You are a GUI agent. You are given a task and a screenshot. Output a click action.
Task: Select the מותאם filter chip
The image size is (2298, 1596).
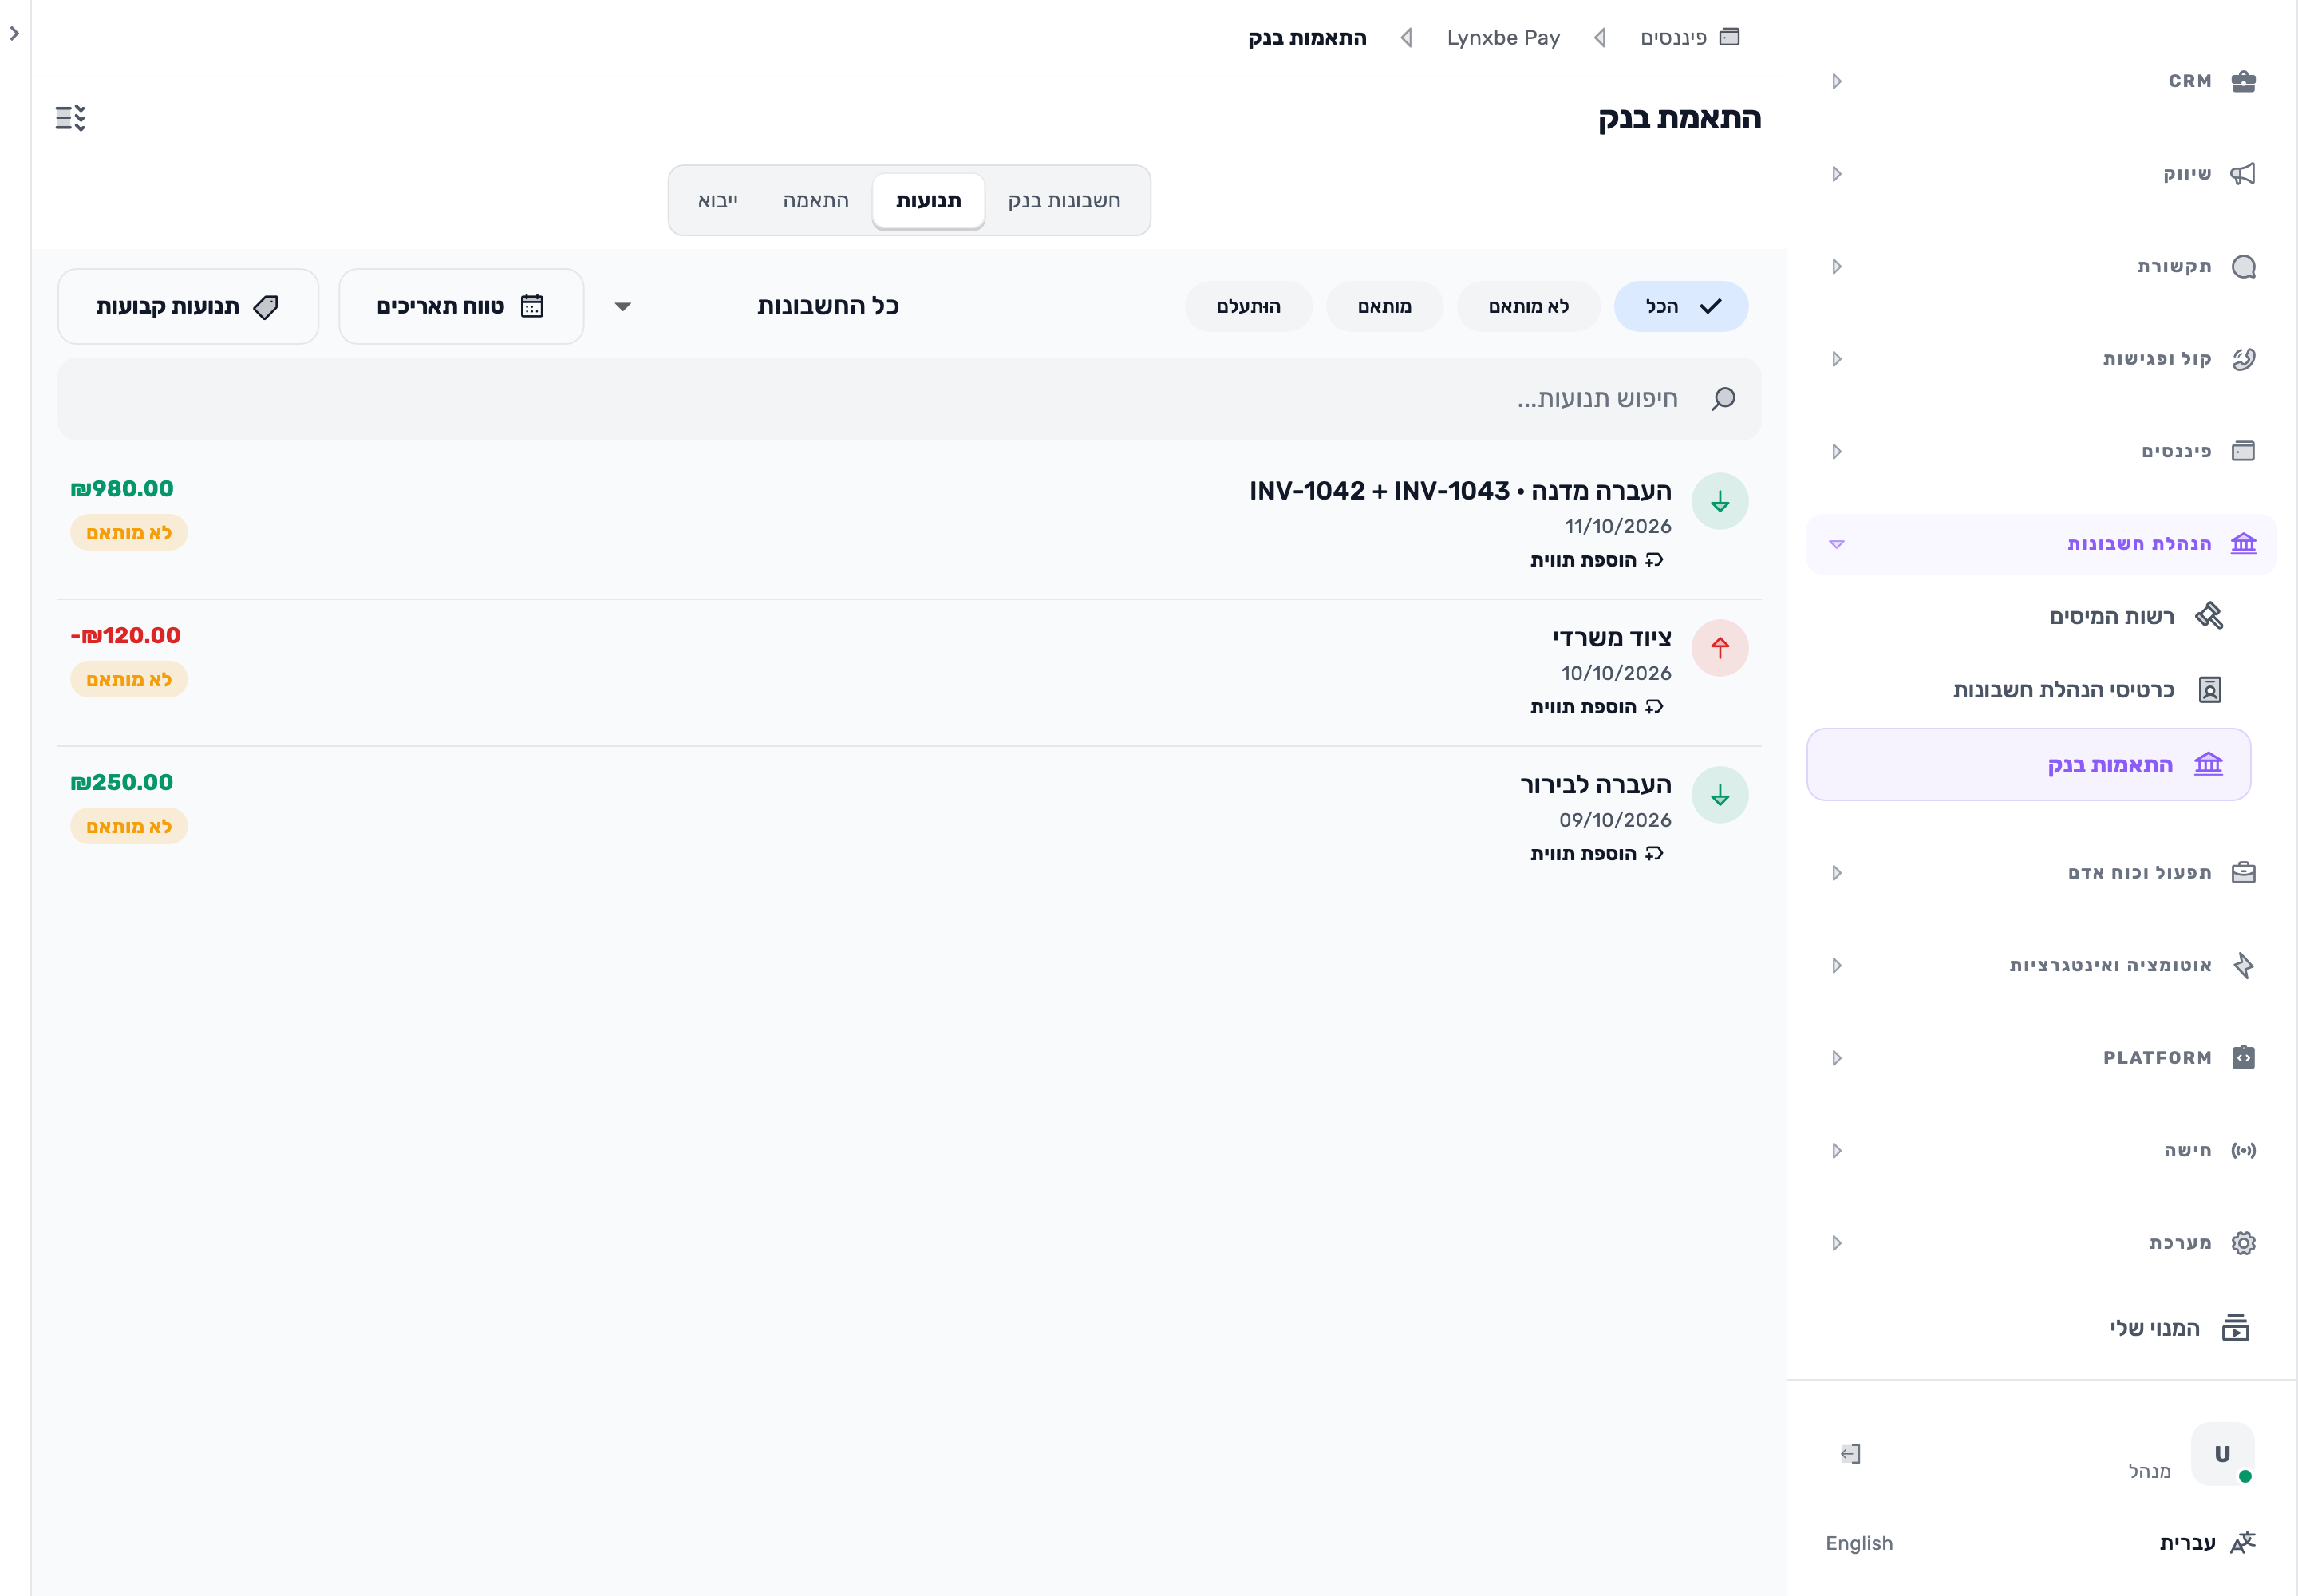1384,306
